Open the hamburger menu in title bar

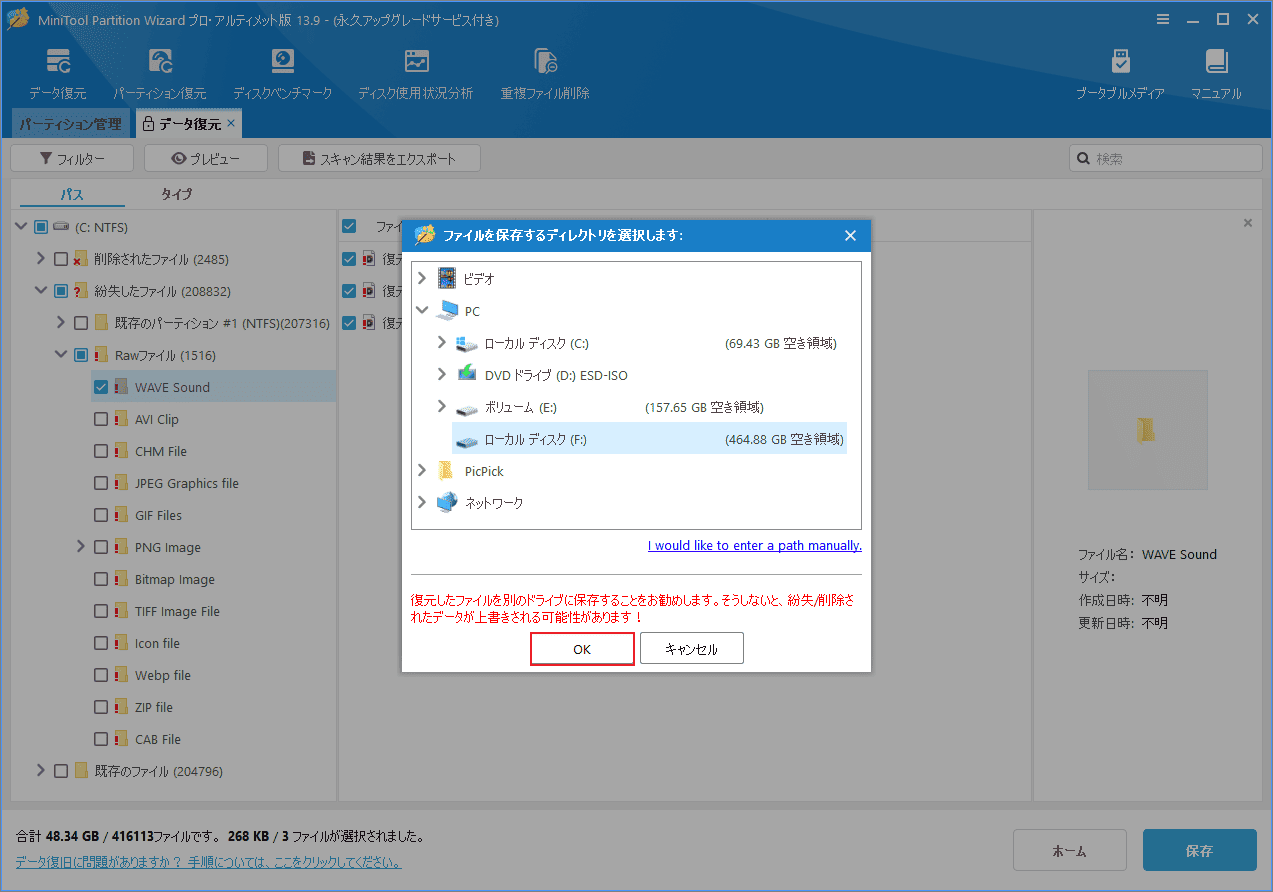(x=1163, y=19)
